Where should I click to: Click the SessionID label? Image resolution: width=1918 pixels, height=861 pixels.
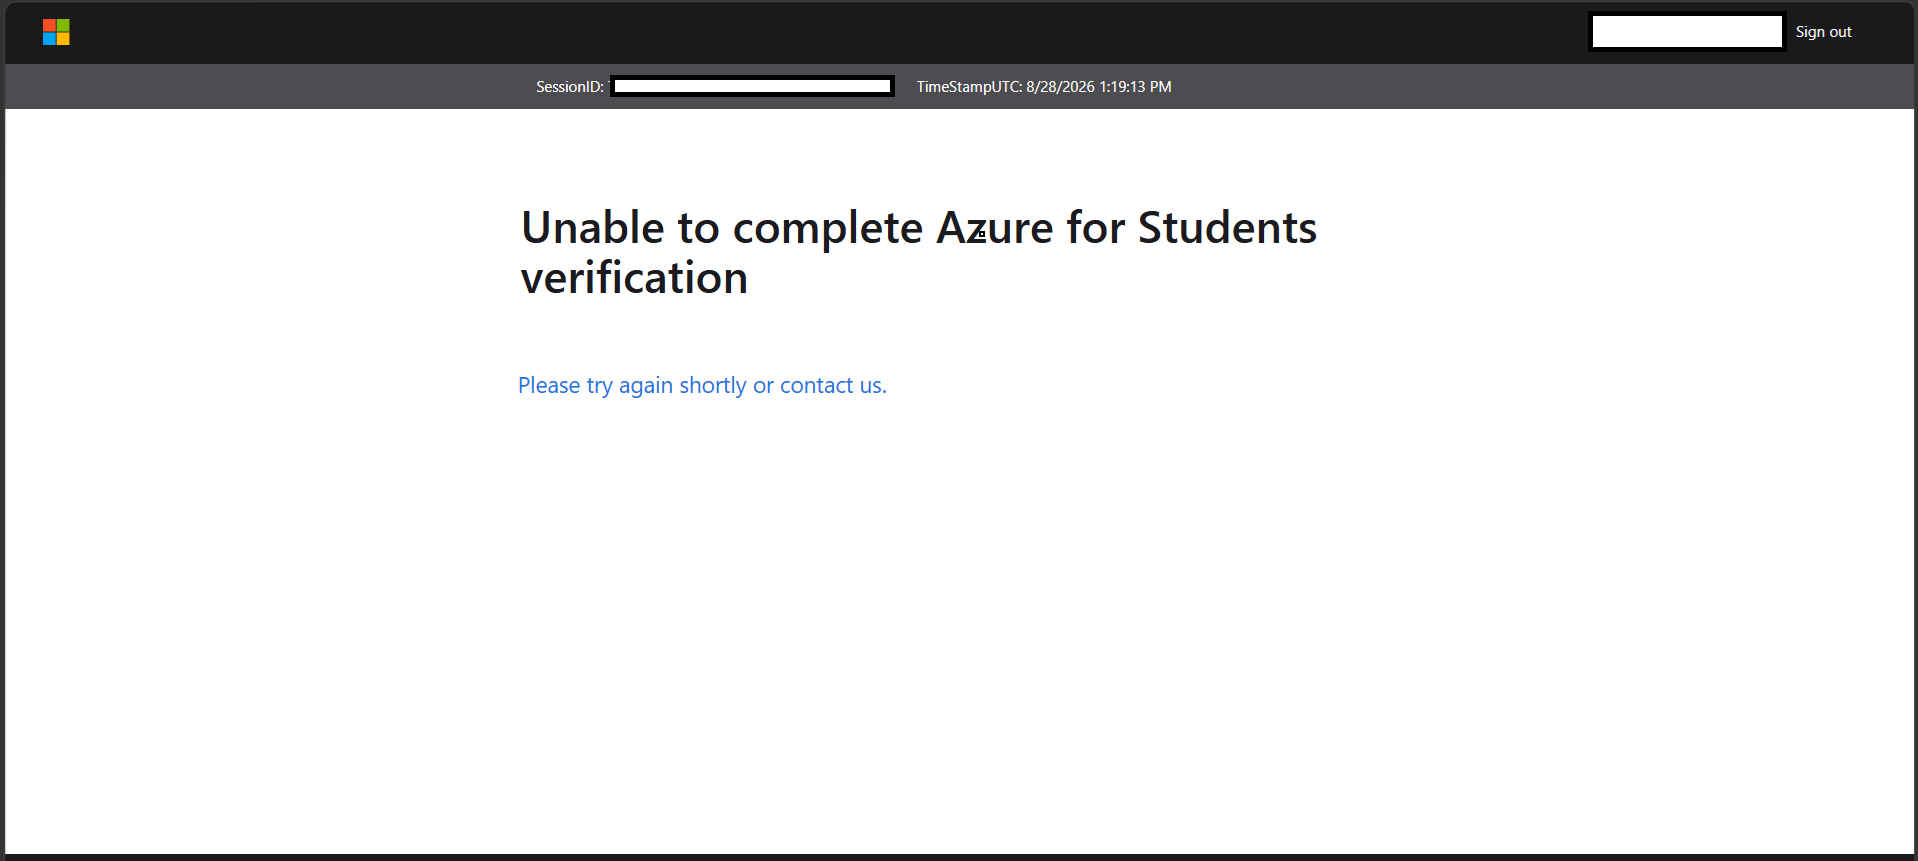(570, 87)
